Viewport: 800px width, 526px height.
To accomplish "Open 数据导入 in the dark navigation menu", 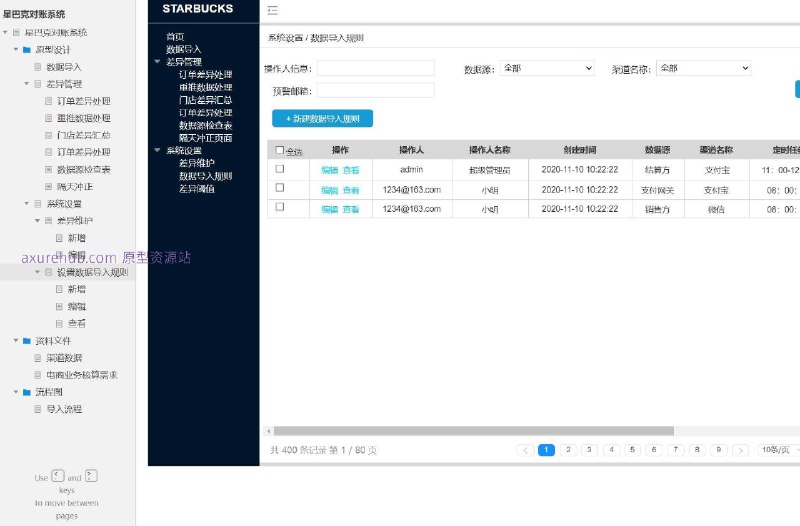I will [x=184, y=49].
